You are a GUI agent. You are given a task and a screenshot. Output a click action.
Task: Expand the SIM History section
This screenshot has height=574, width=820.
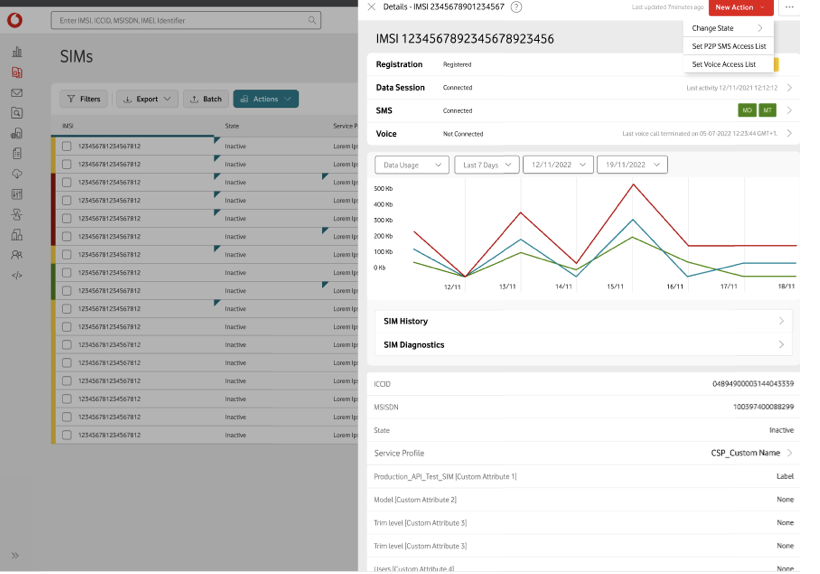(x=583, y=321)
